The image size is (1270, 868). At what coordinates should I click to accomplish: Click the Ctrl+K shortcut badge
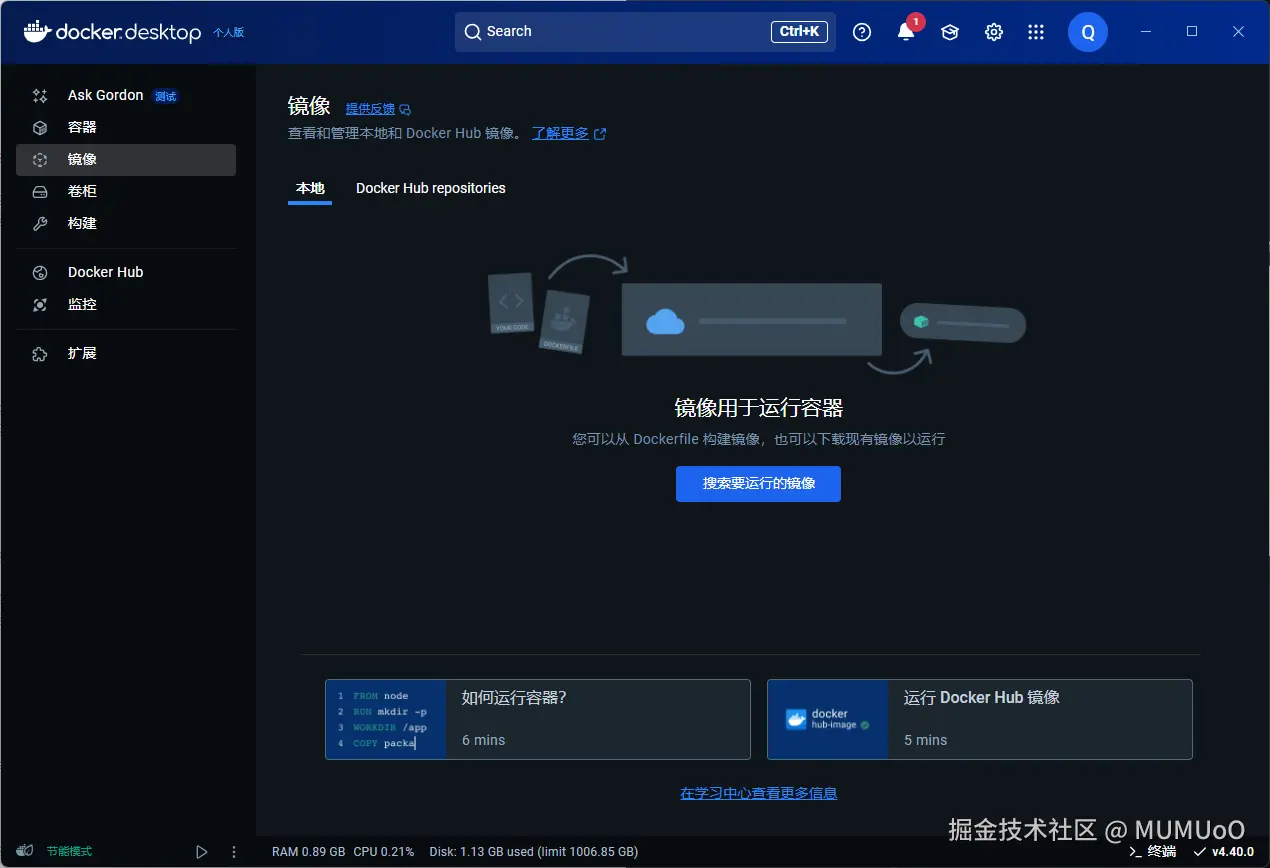pyautogui.click(x=799, y=32)
